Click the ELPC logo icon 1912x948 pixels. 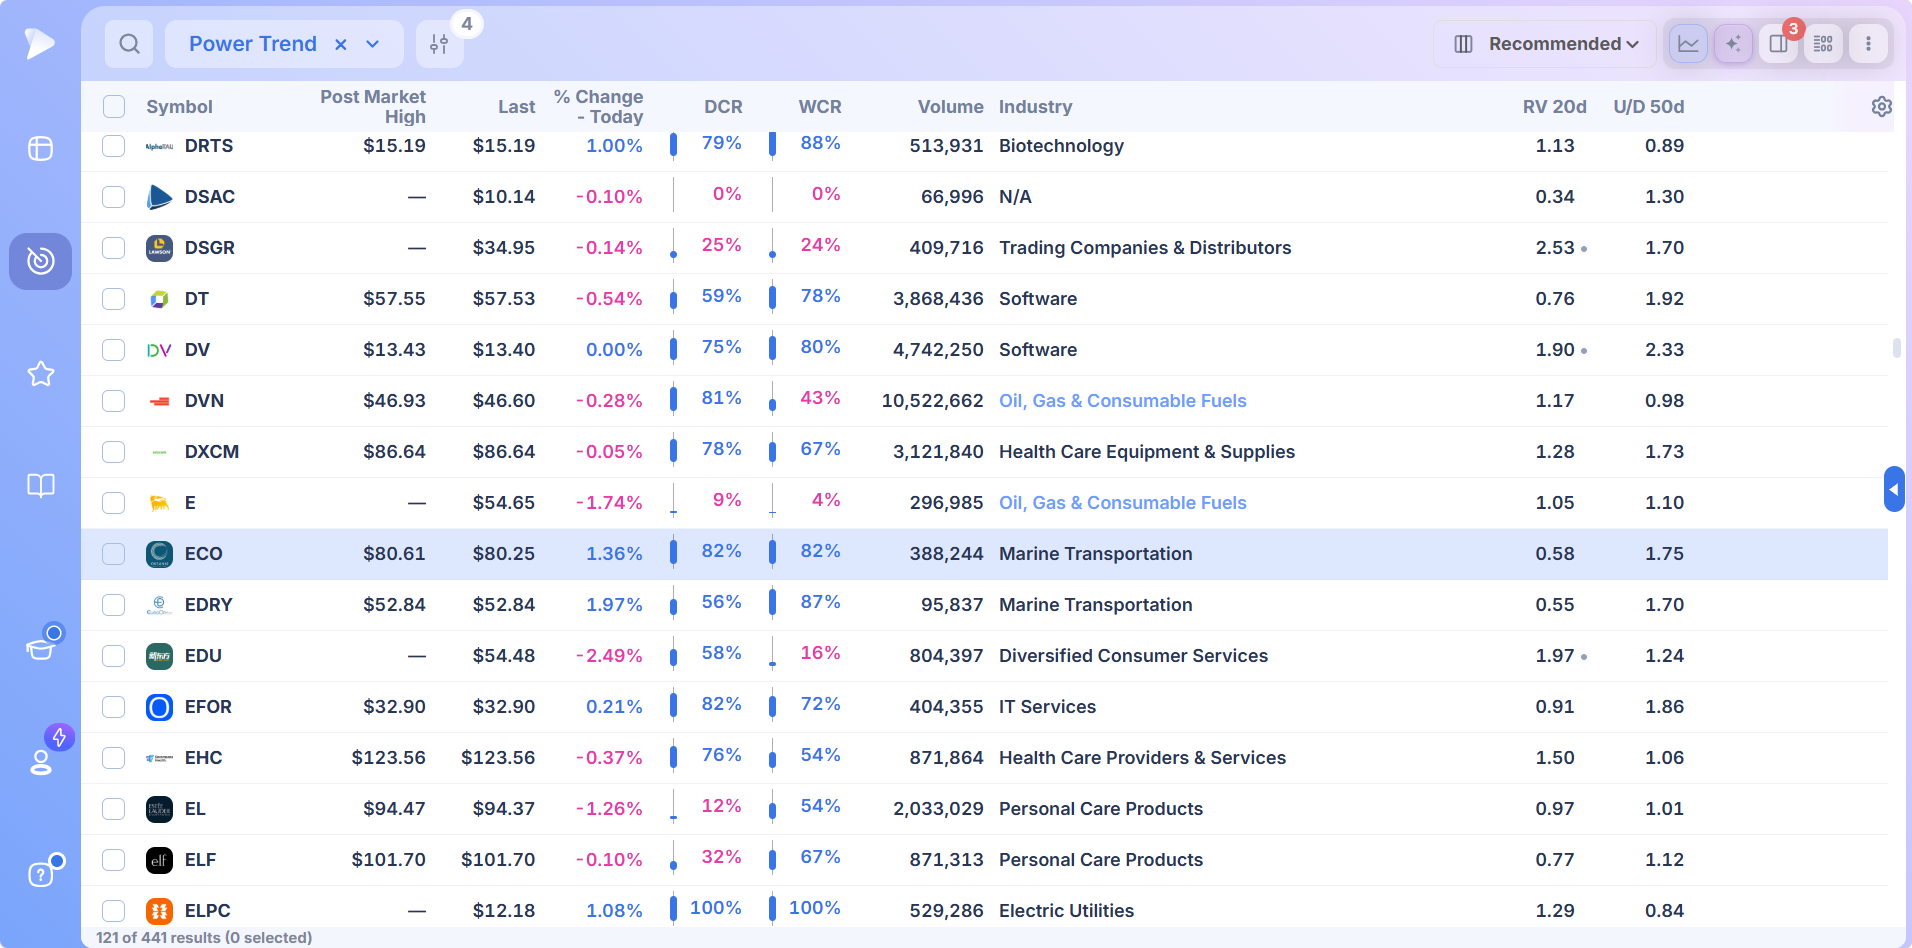point(159,911)
